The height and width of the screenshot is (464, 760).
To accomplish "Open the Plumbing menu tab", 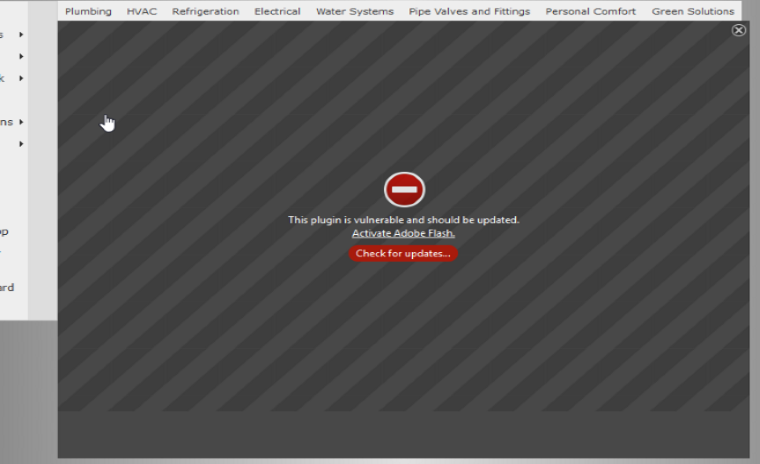I will point(88,11).
